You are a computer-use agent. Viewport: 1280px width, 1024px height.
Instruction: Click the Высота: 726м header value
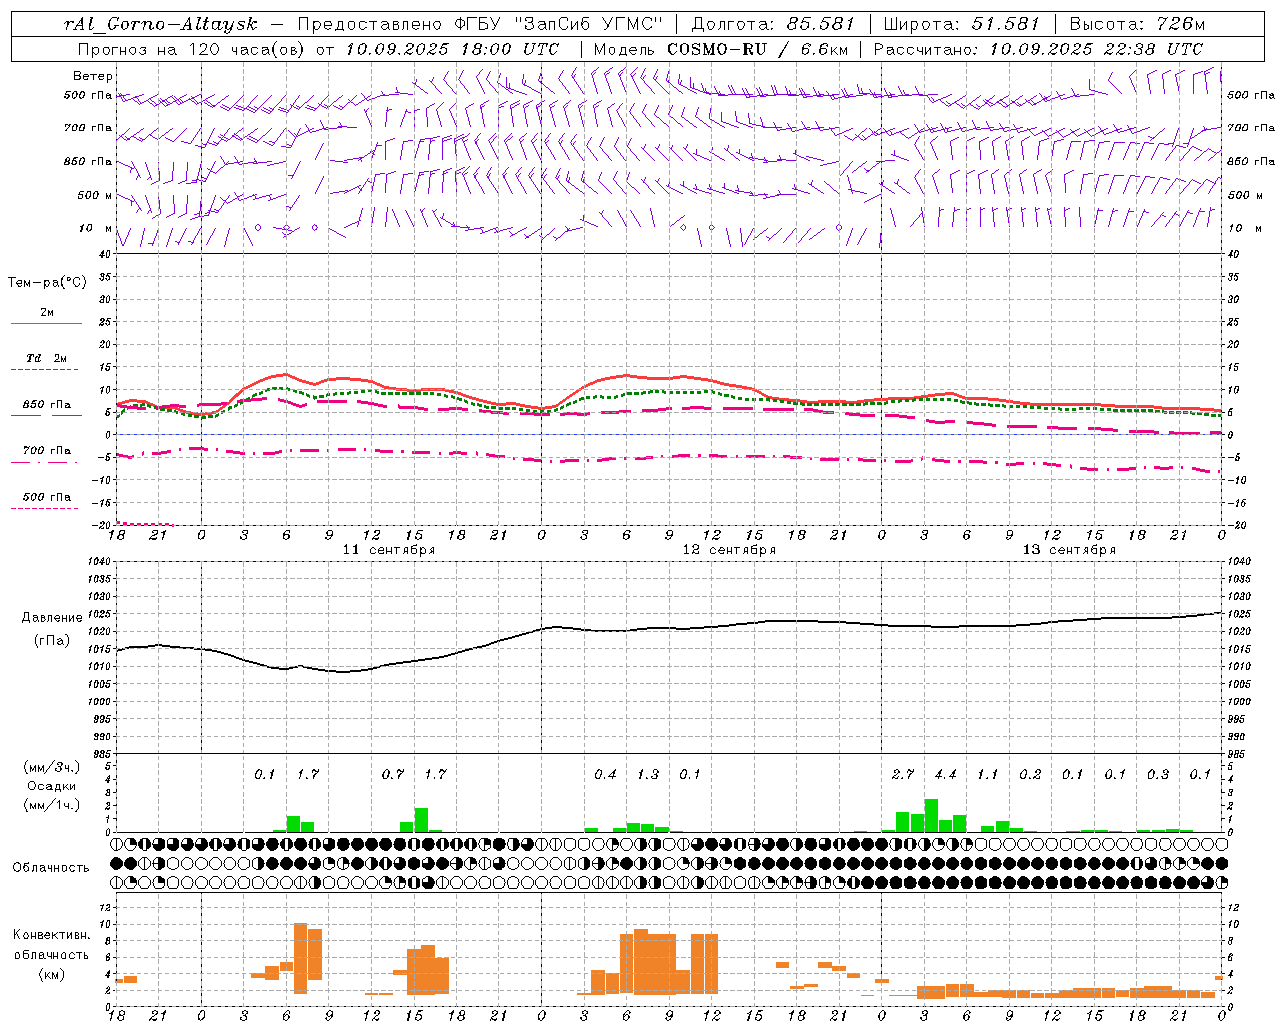coord(1137,24)
